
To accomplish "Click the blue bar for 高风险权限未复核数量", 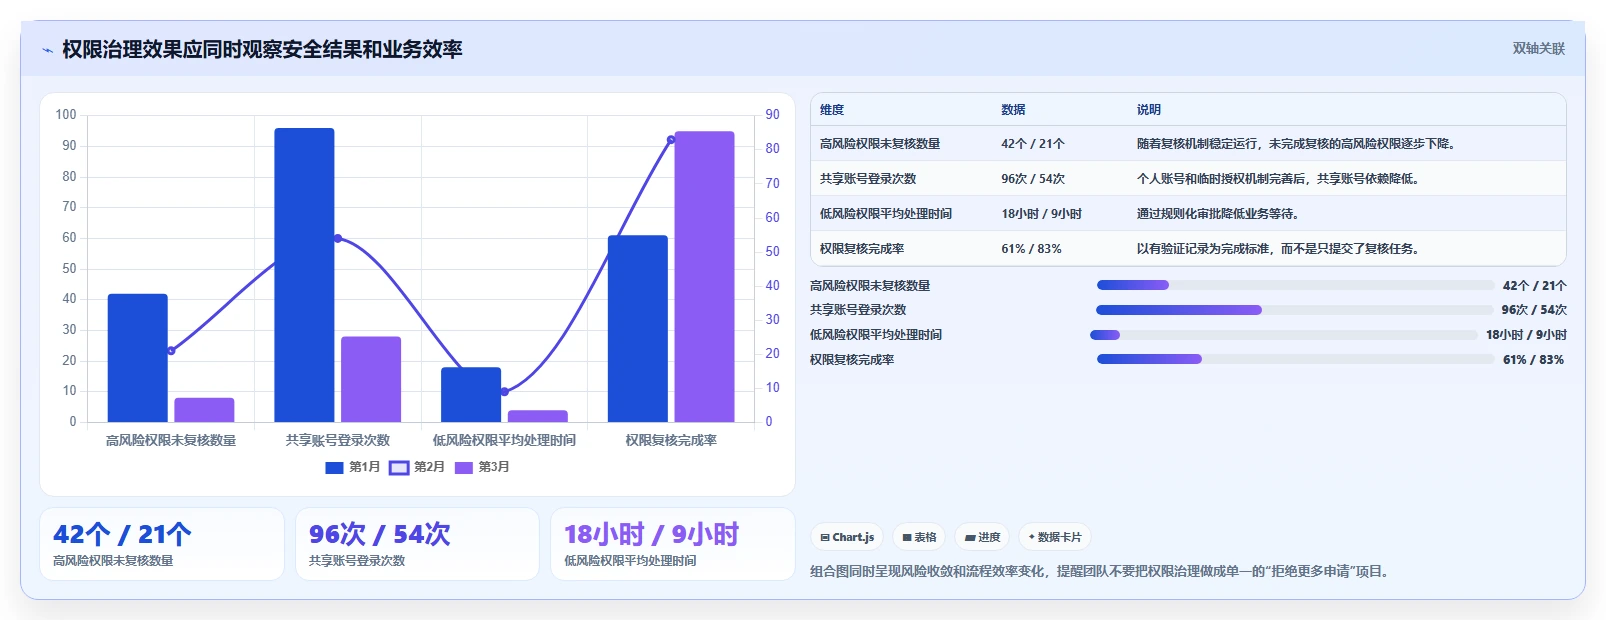I will tap(138, 358).
